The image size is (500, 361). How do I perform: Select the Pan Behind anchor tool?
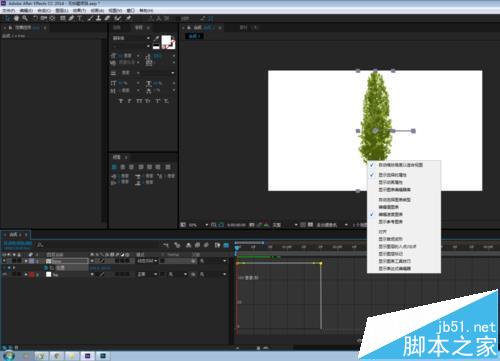(52, 18)
